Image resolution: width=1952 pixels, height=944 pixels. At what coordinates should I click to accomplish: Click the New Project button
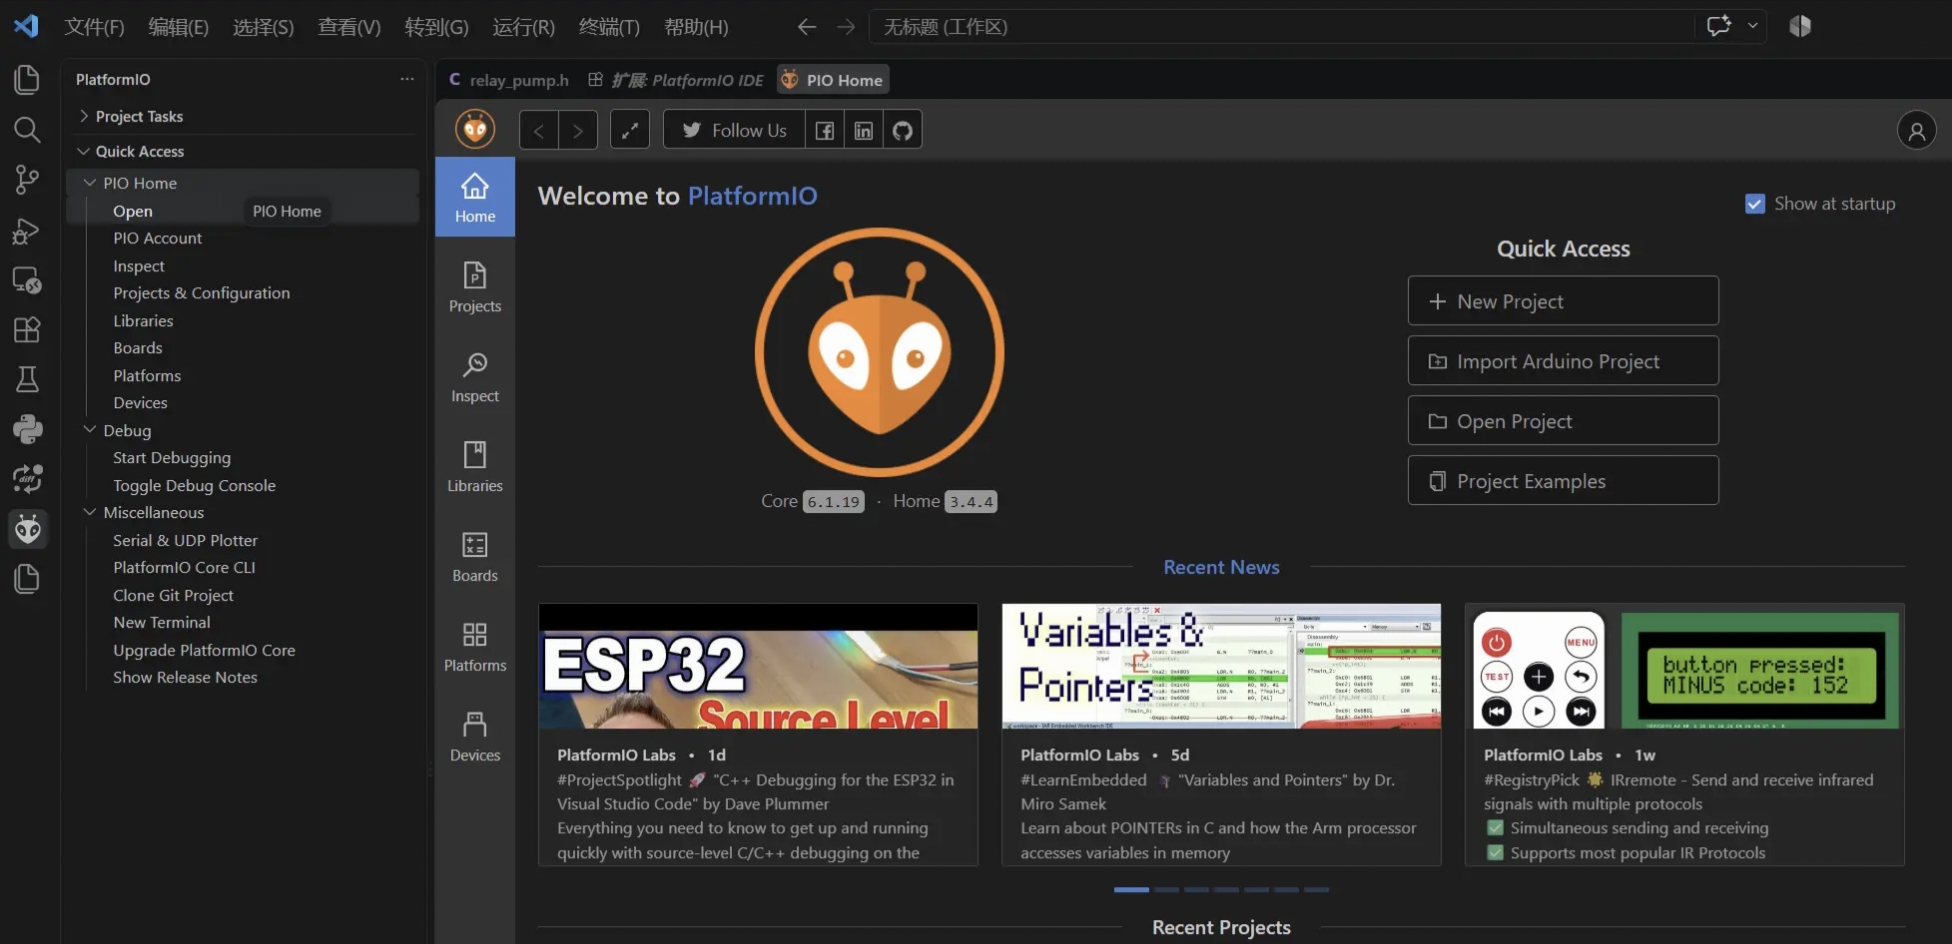click(x=1563, y=301)
